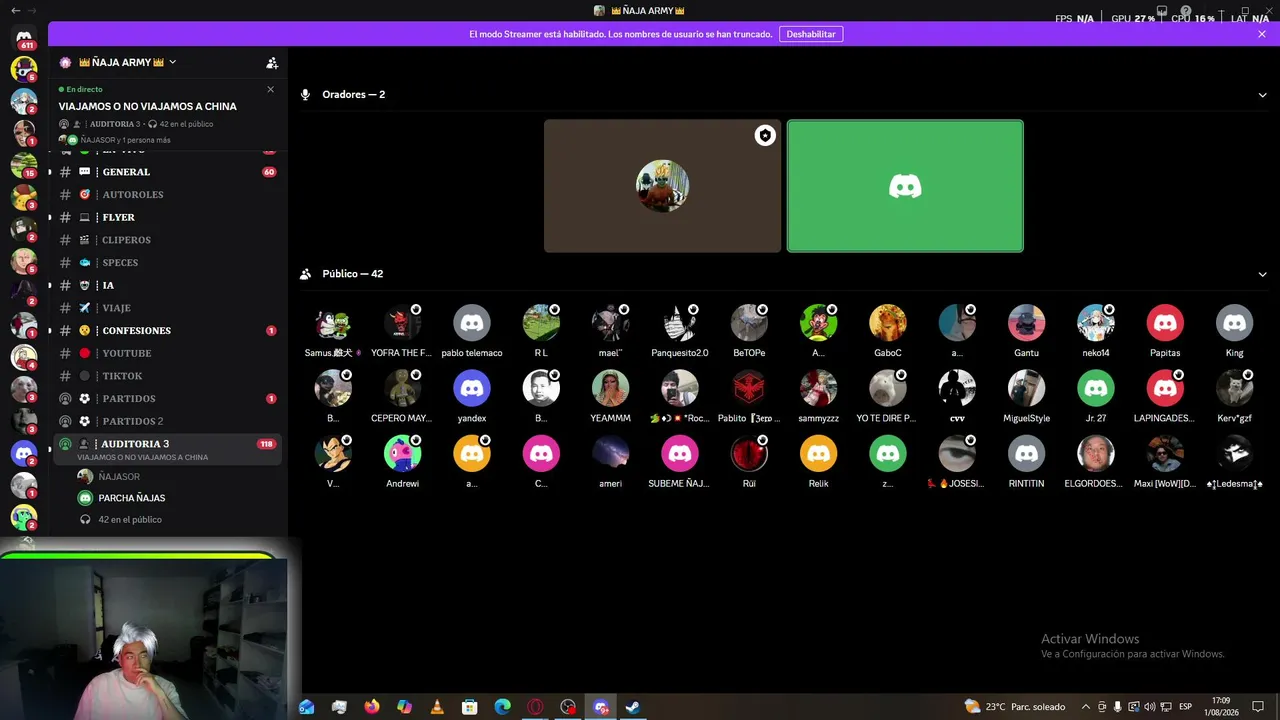Click the moderator badge on first speaker tile
The height and width of the screenshot is (720, 1280).
point(765,136)
